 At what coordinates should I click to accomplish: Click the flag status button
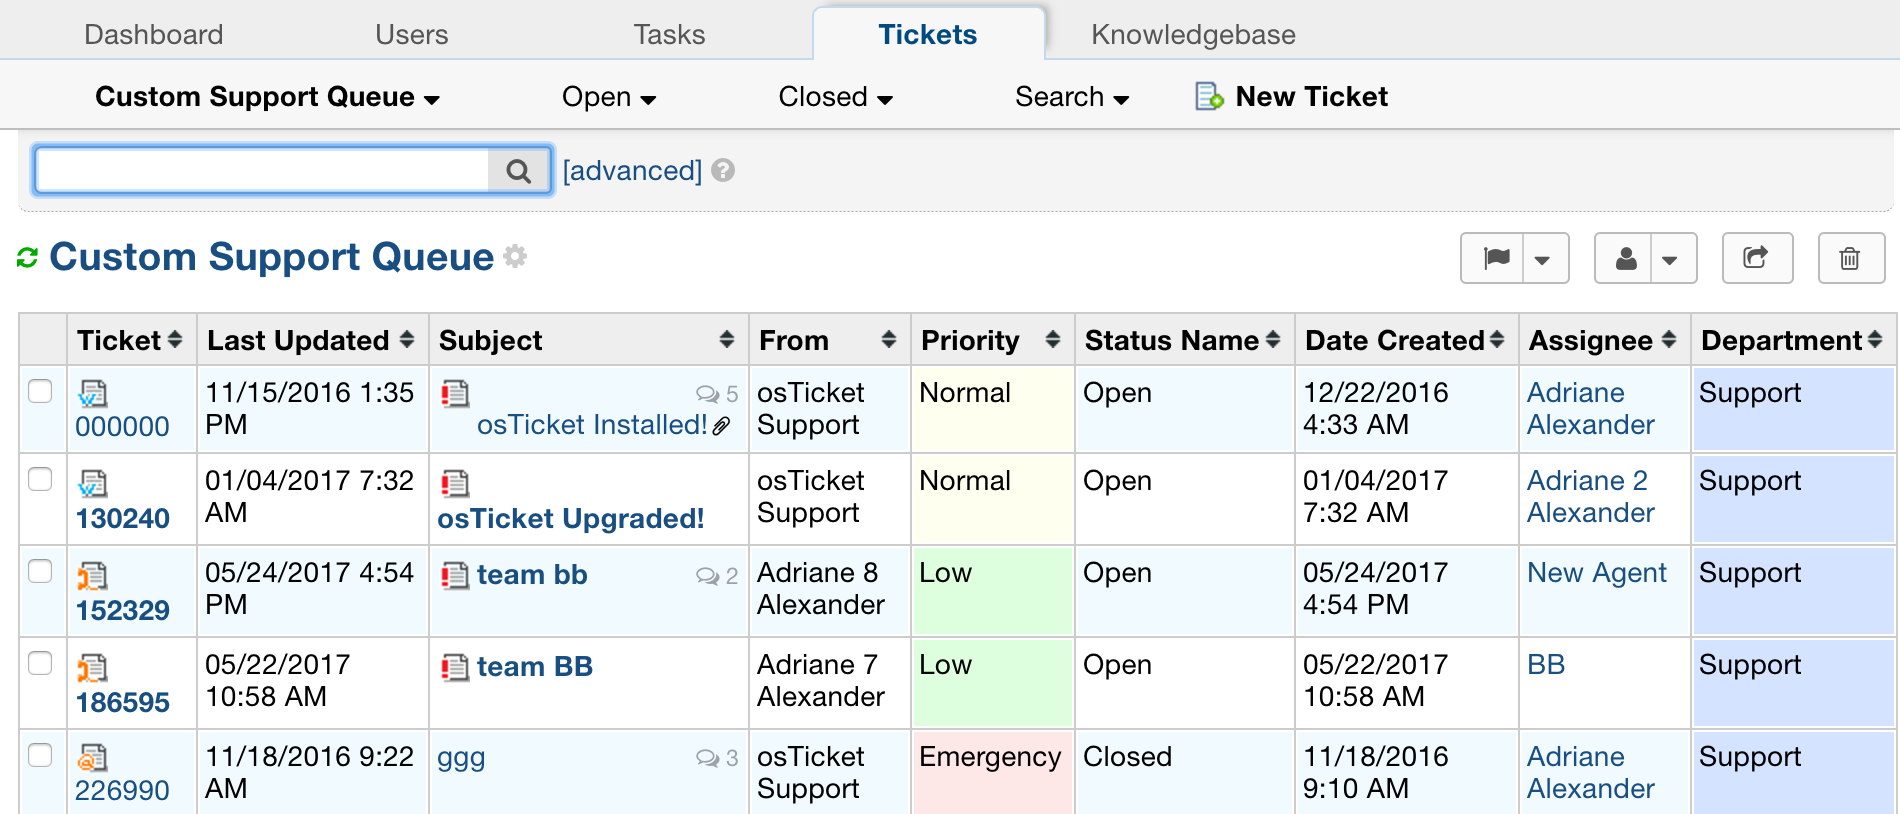[1496, 259]
